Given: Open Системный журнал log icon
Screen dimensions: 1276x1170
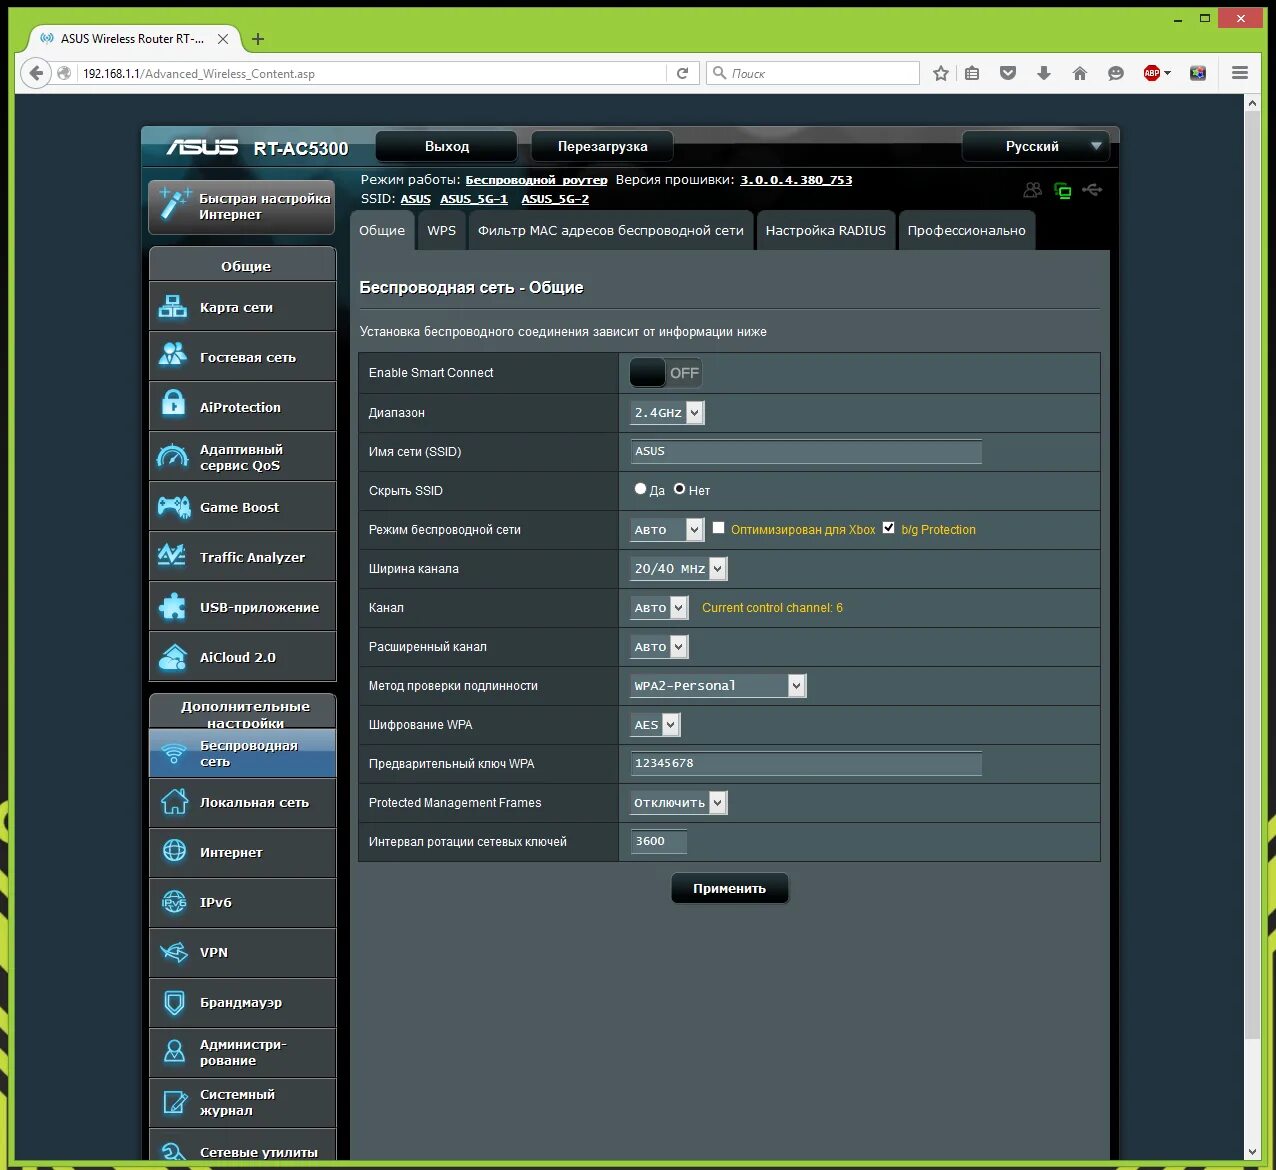Looking at the screenshot, I should pos(174,1102).
